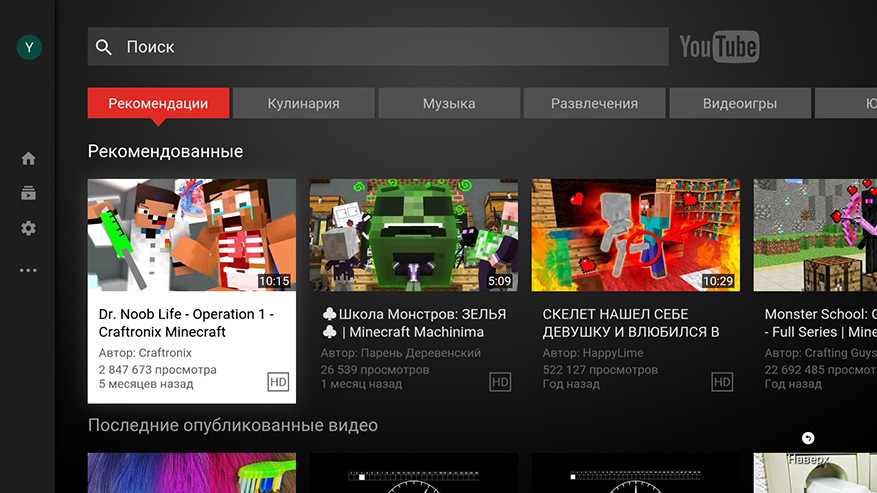Click 'Автор: Craftronix' text
This screenshot has width=877, height=493.
tap(145, 353)
